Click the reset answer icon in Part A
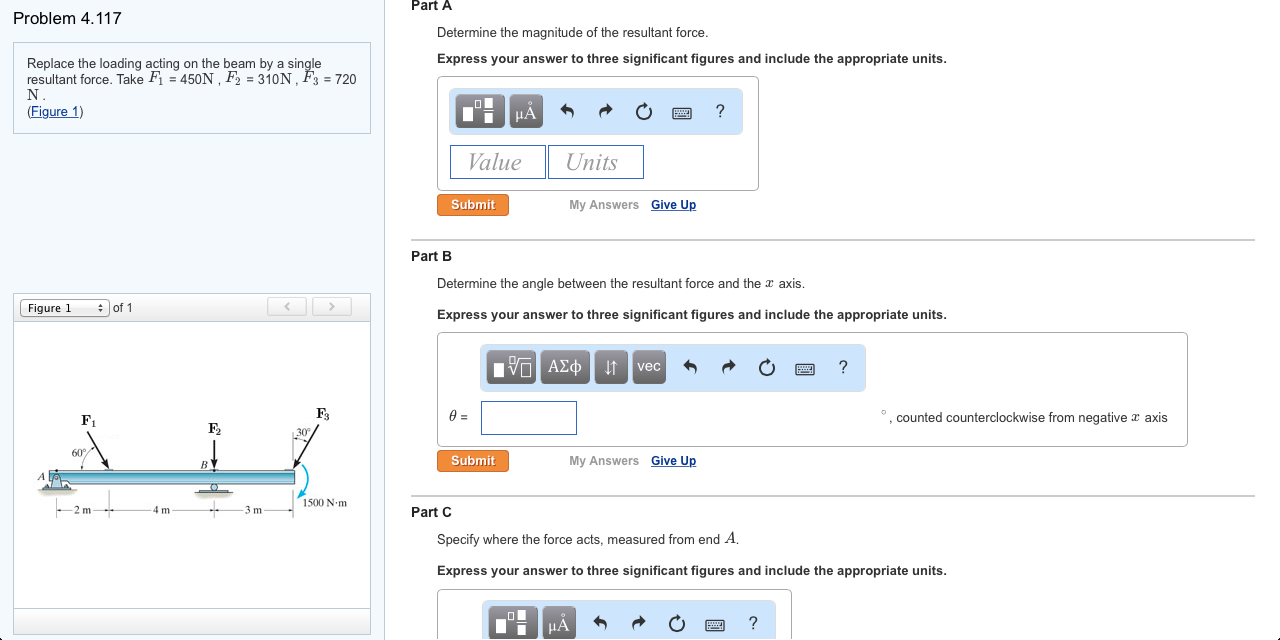 [x=643, y=111]
